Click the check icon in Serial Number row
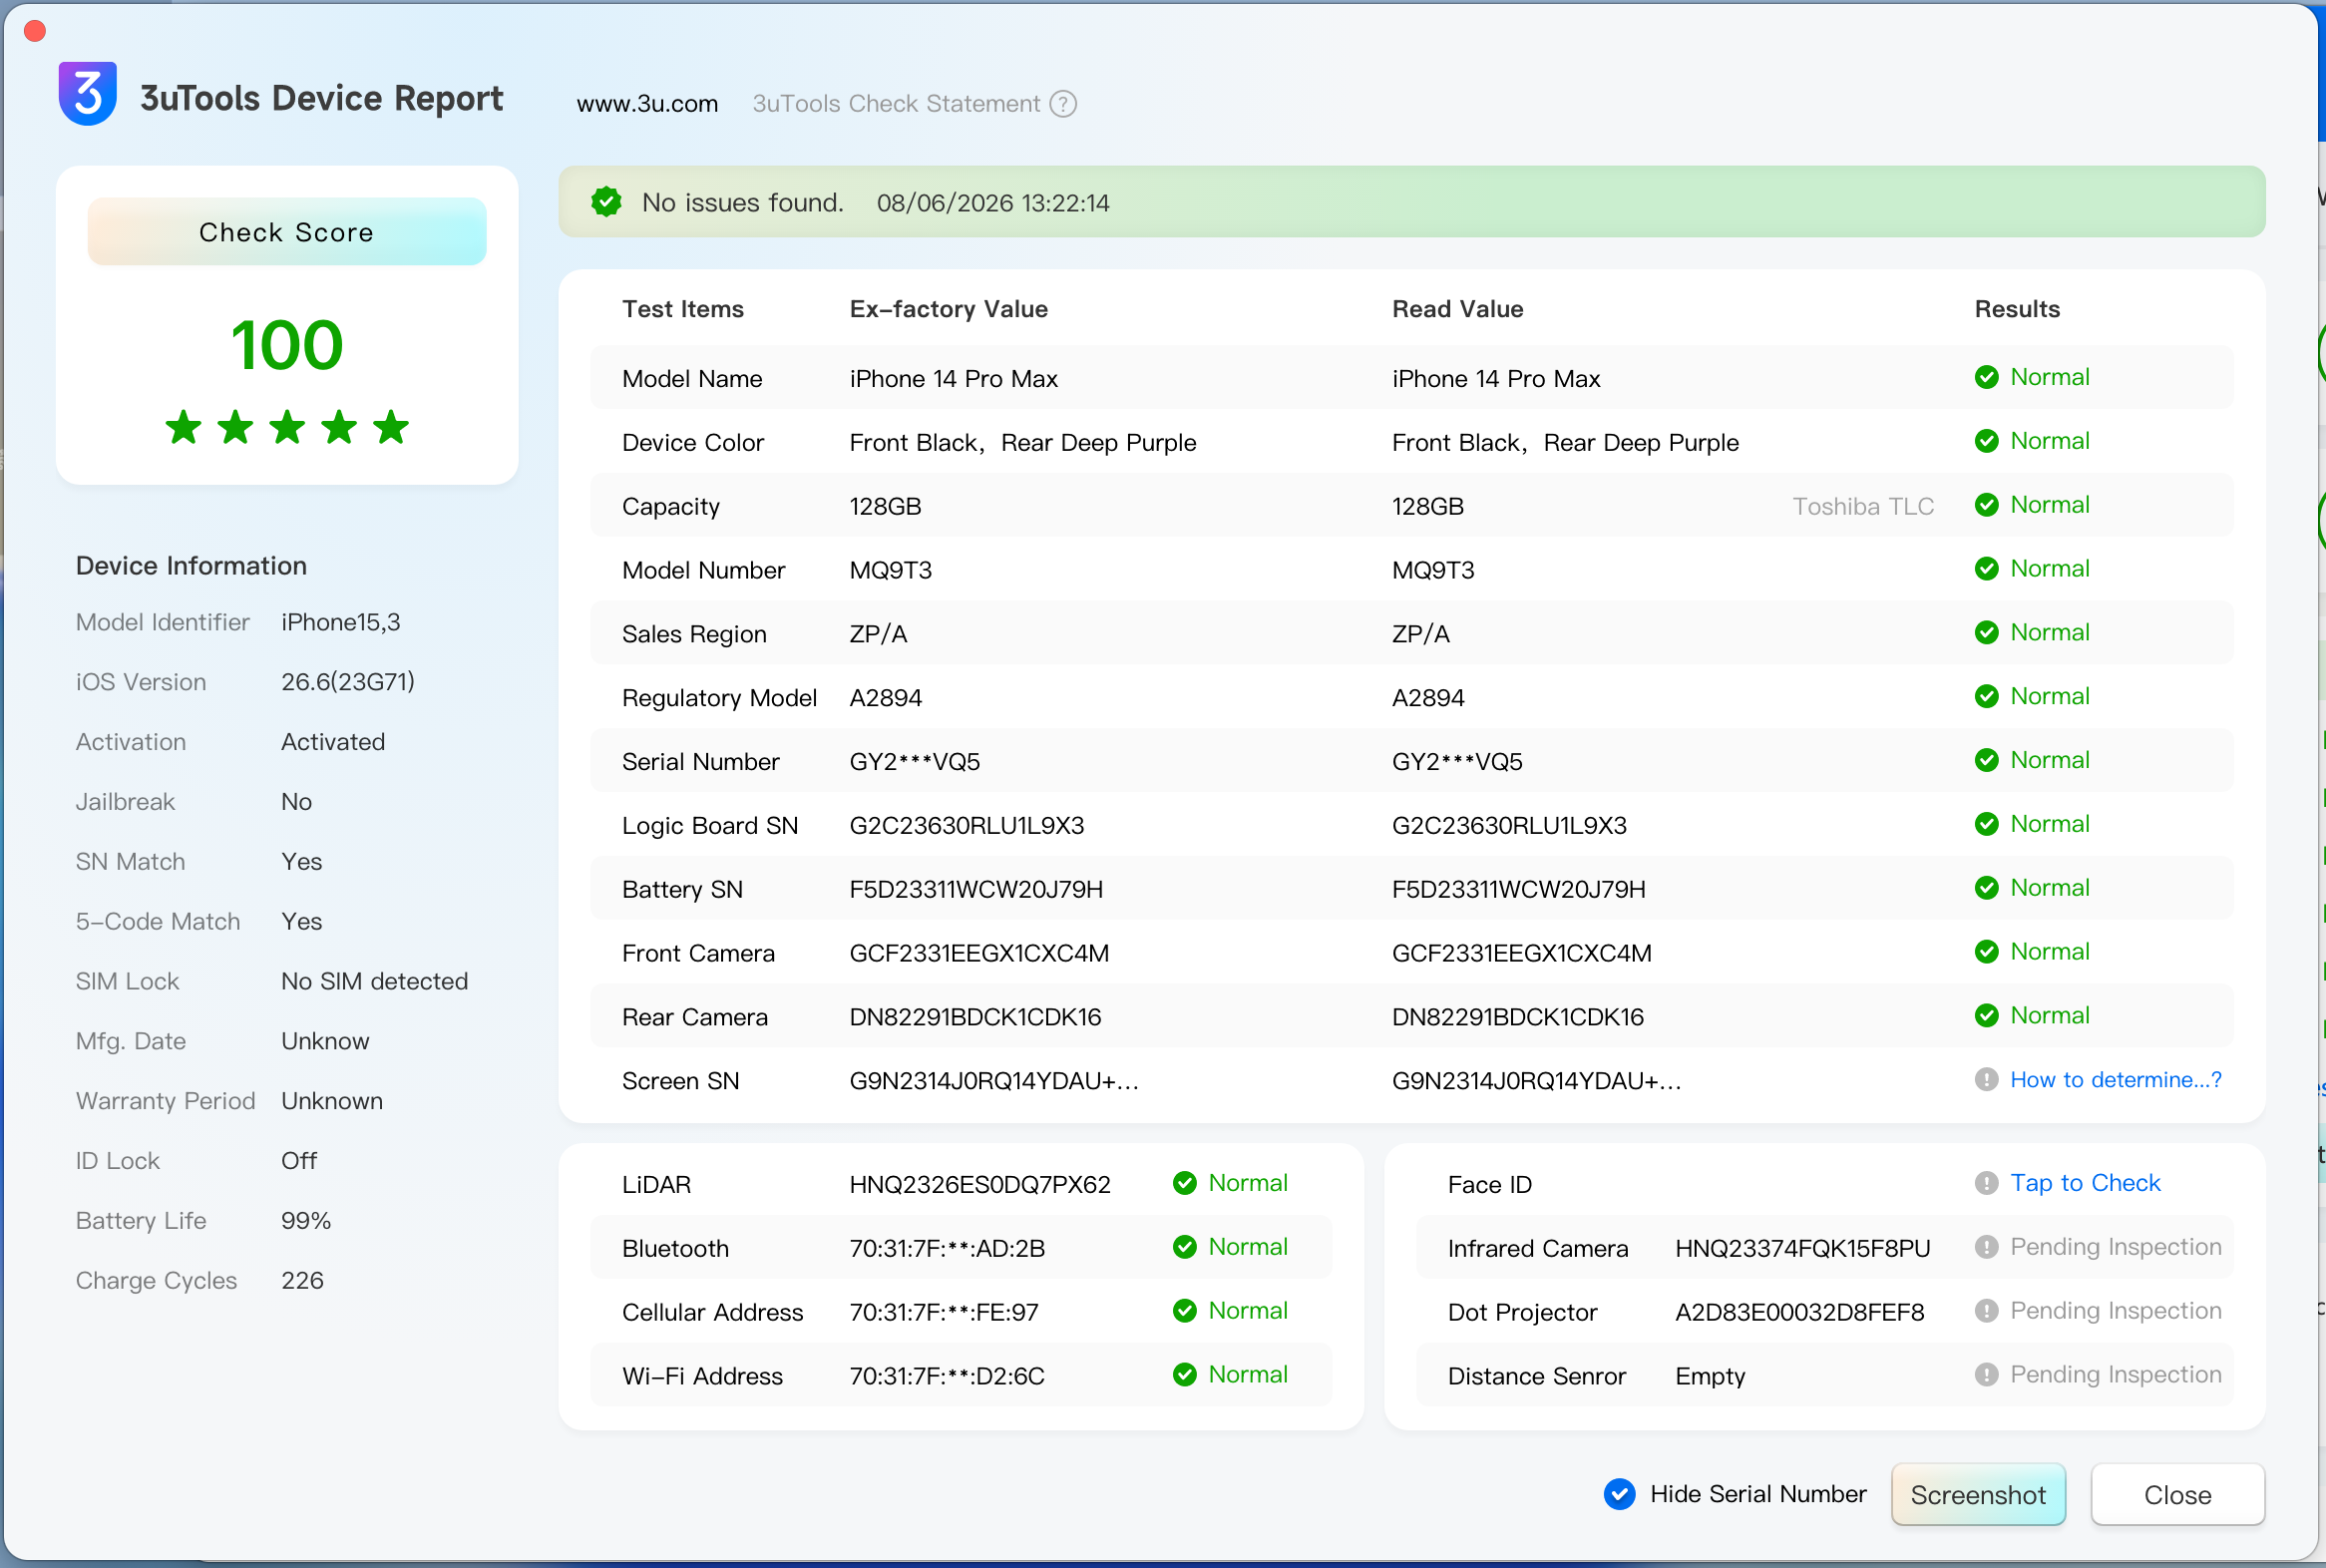Viewport: 2326px width, 1568px height. (1986, 761)
